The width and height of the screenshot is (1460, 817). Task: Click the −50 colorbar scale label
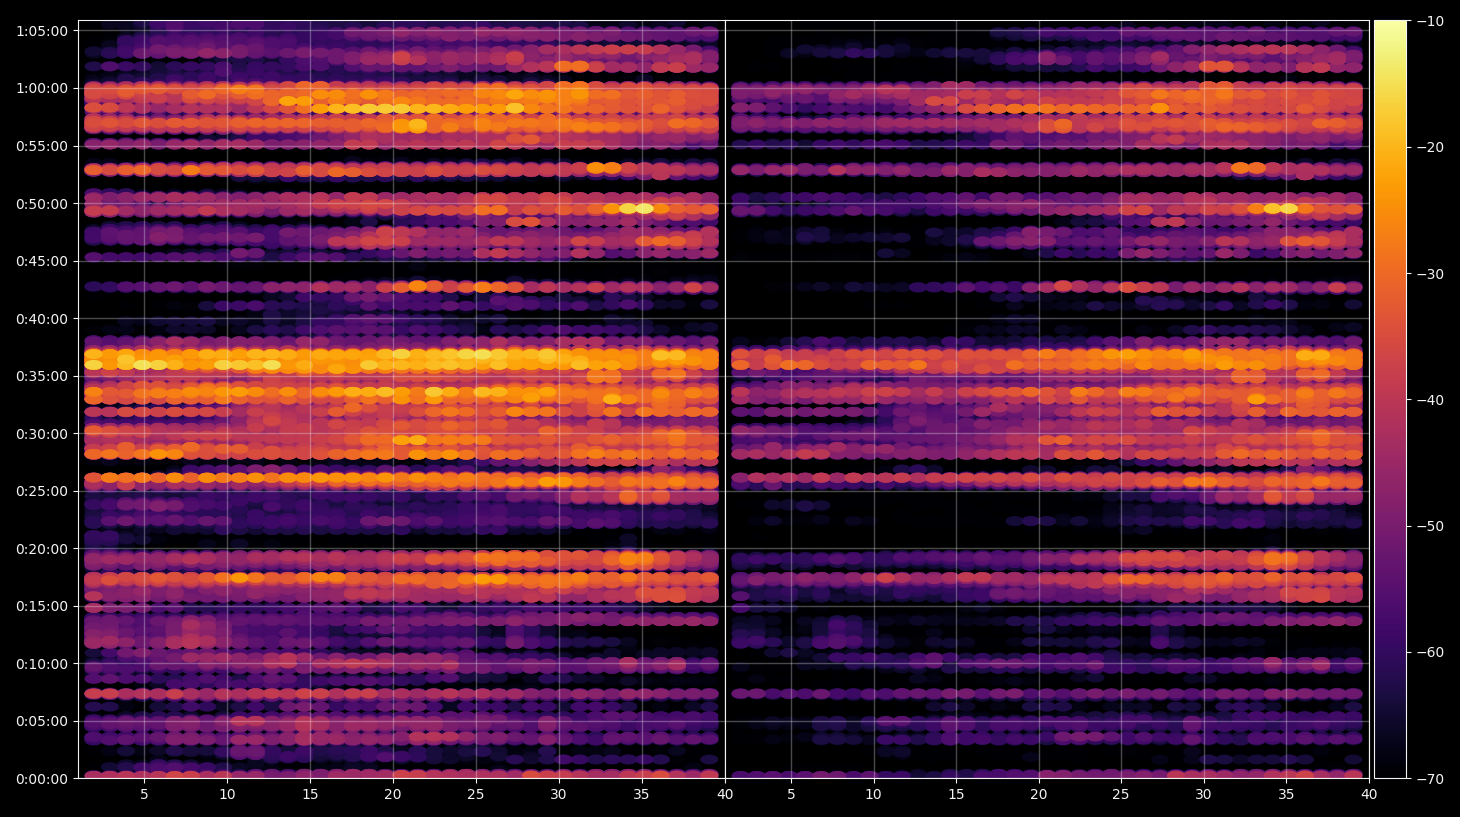[1431, 526]
